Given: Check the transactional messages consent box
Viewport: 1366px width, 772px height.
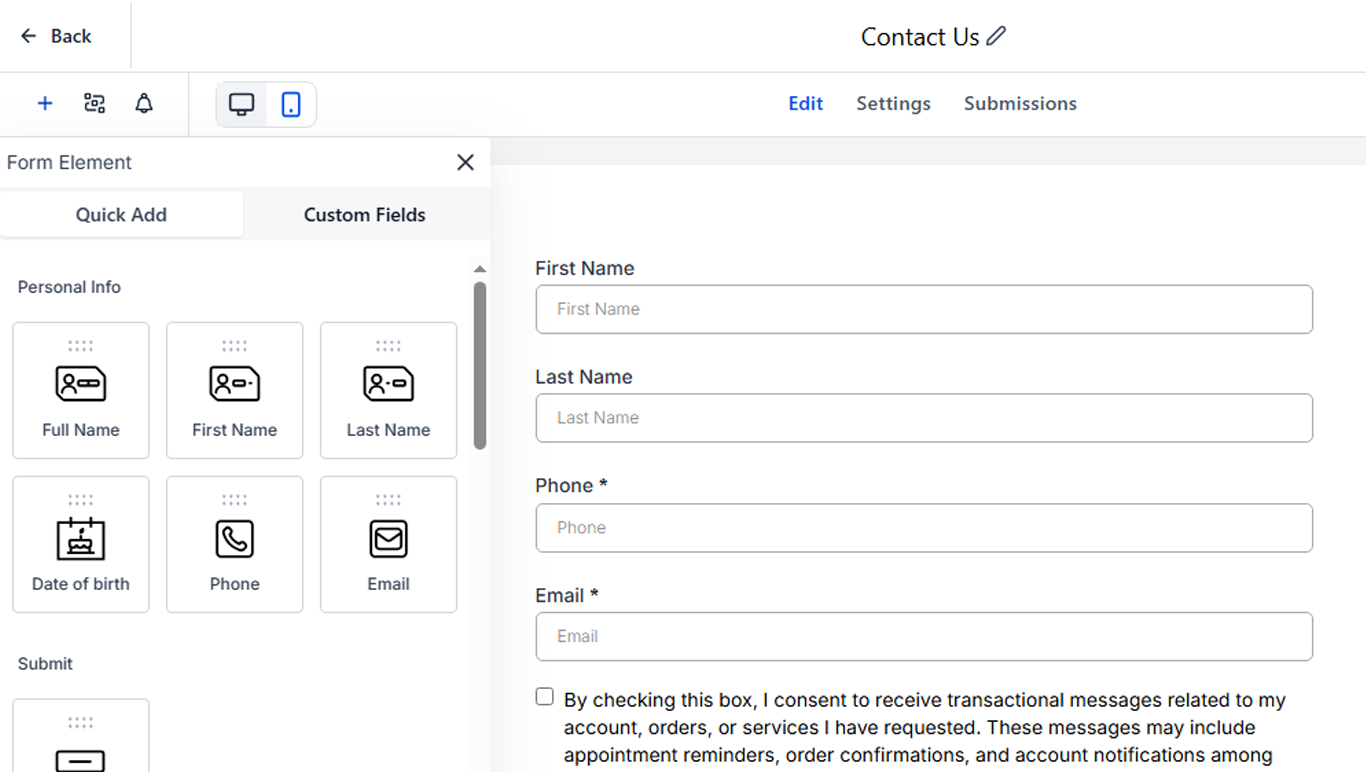Looking at the screenshot, I should click(545, 697).
